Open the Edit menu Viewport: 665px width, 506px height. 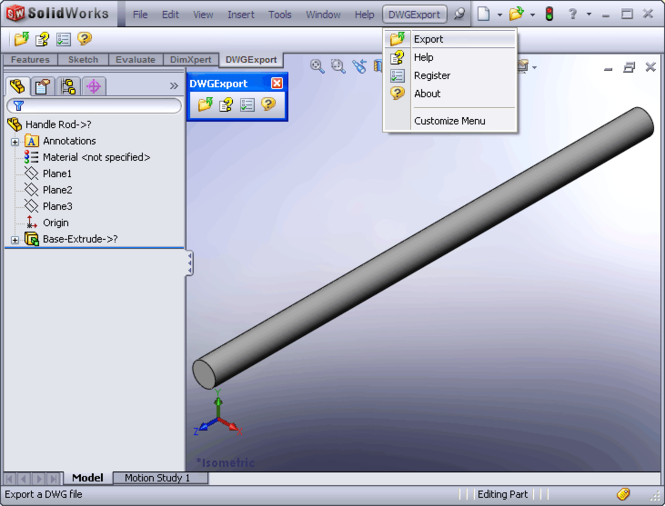[x=170, y=14]
